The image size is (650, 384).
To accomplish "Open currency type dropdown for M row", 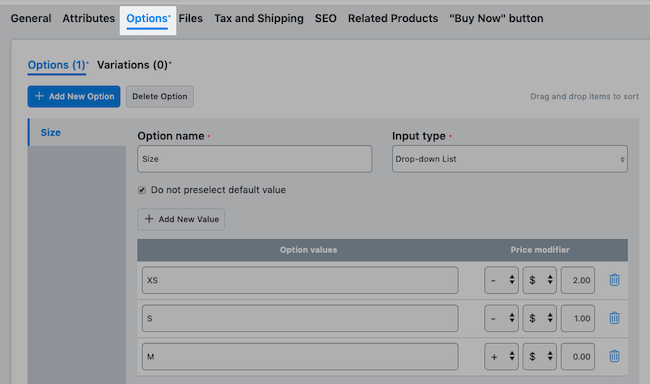I will click(539, 357).
